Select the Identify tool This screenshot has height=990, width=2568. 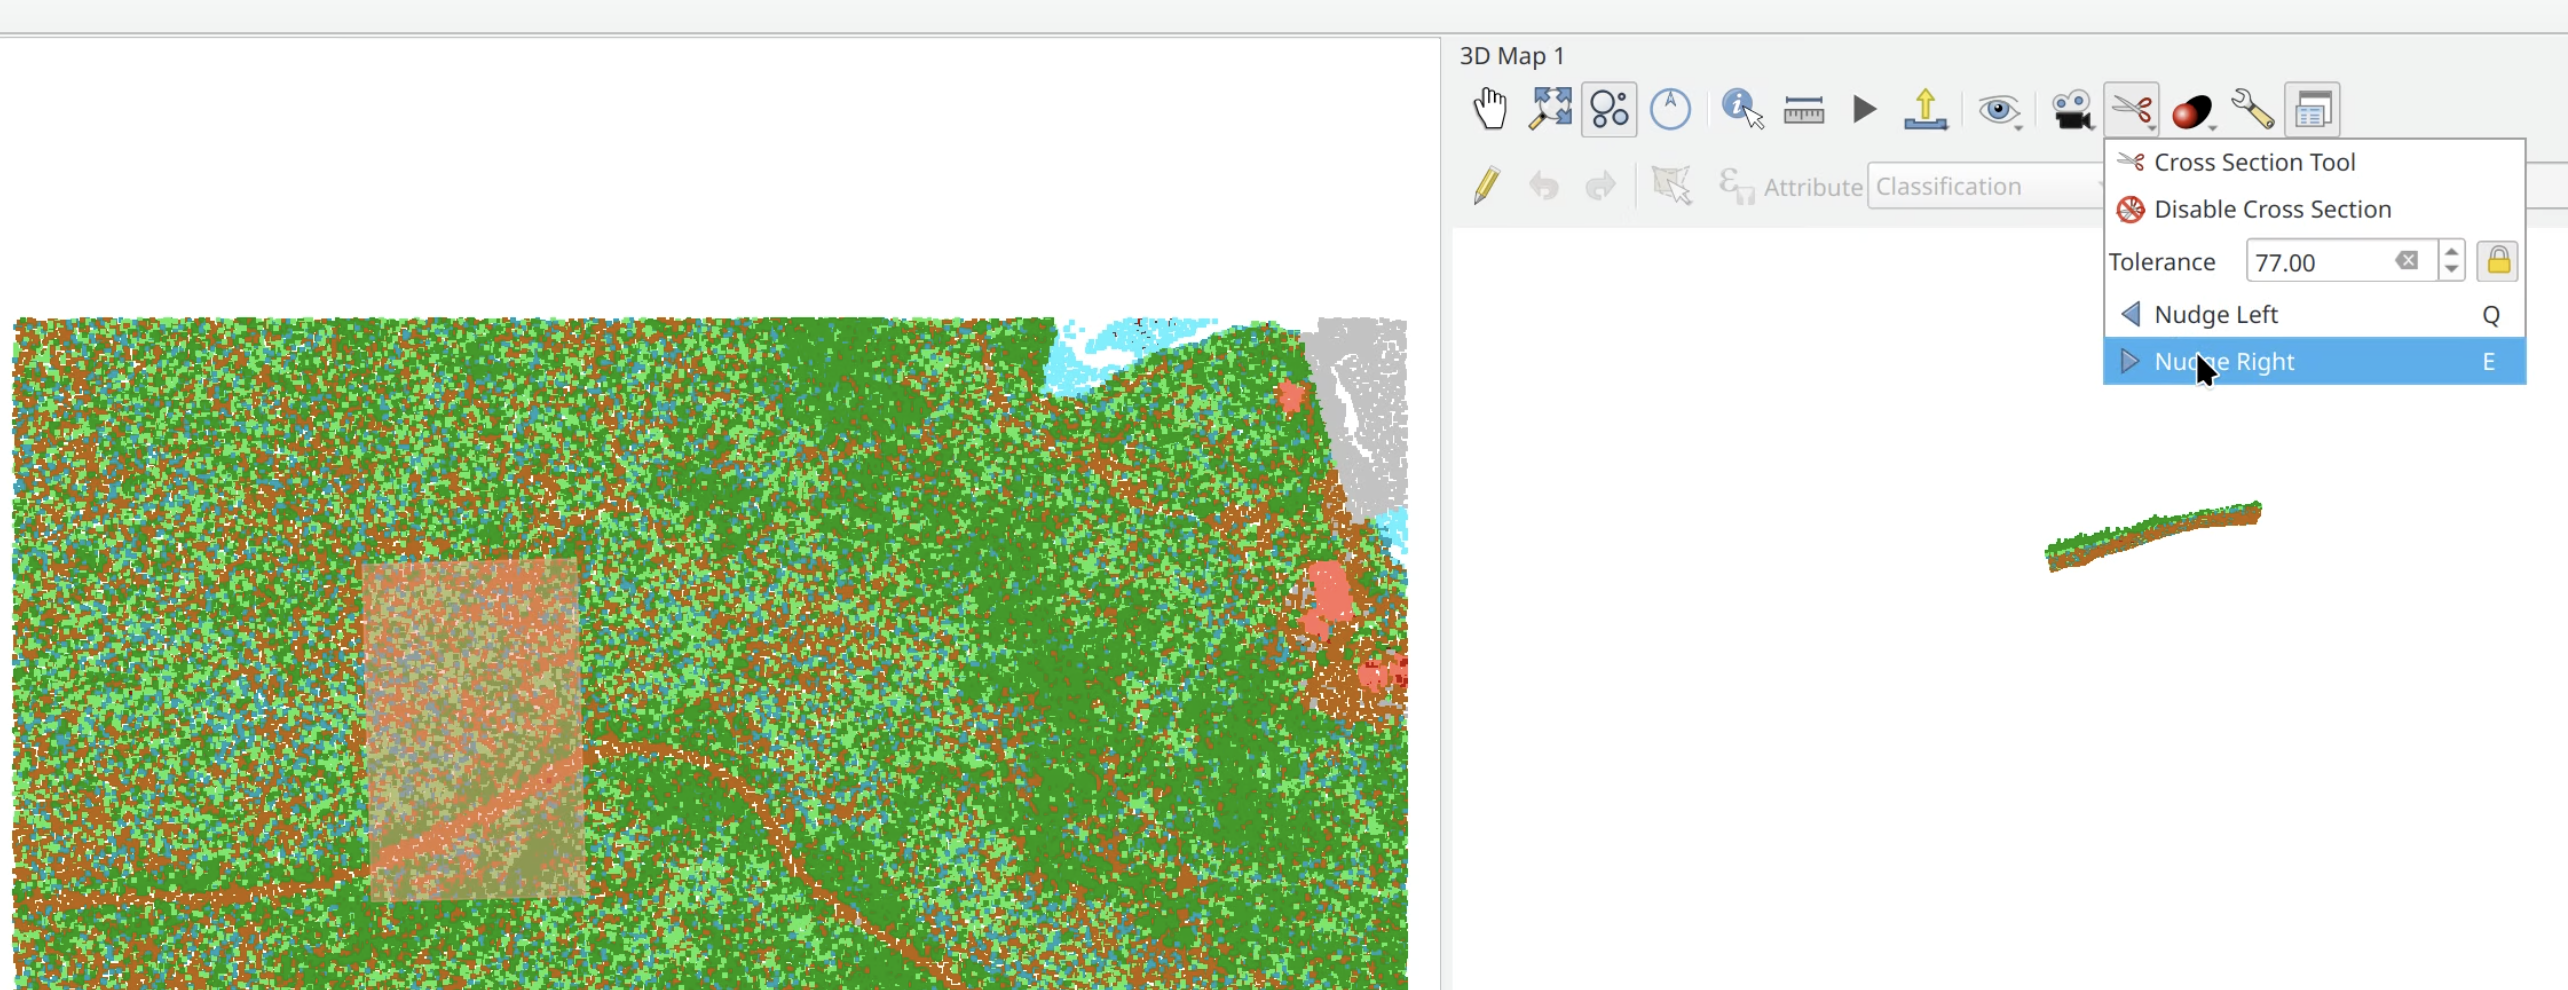(x=1741, y=109)
